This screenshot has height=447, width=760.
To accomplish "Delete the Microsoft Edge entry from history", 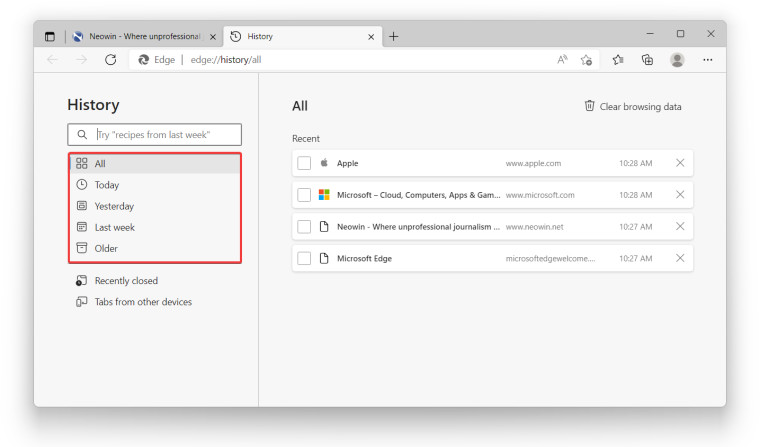I will click(x=680, y=258).
